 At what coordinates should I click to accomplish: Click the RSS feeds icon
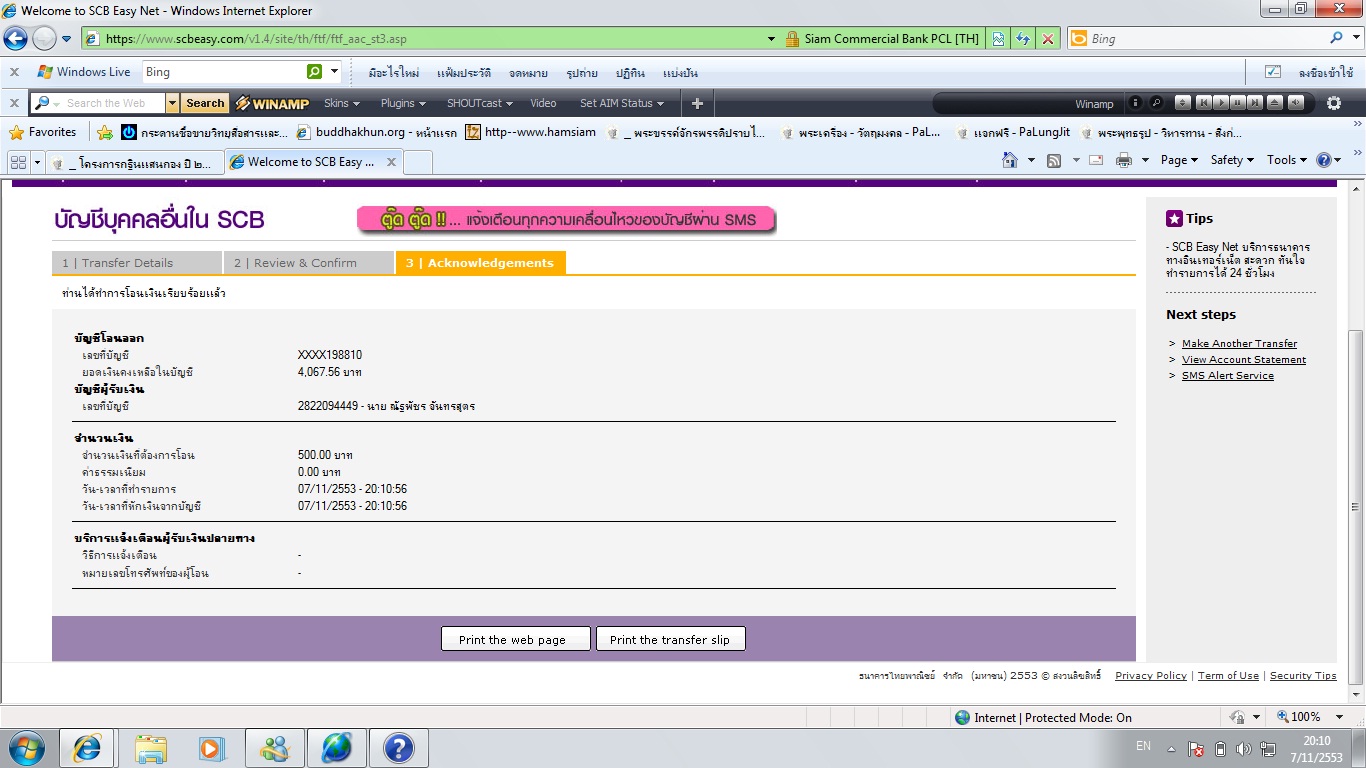click(x=1054, y=160)
